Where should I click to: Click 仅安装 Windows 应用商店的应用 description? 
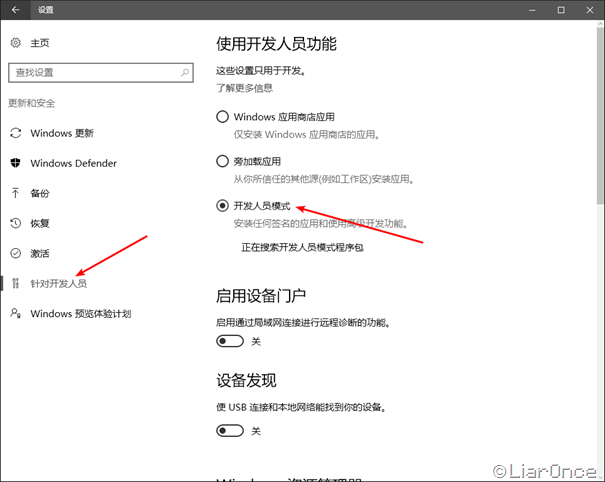pos(306,134)
